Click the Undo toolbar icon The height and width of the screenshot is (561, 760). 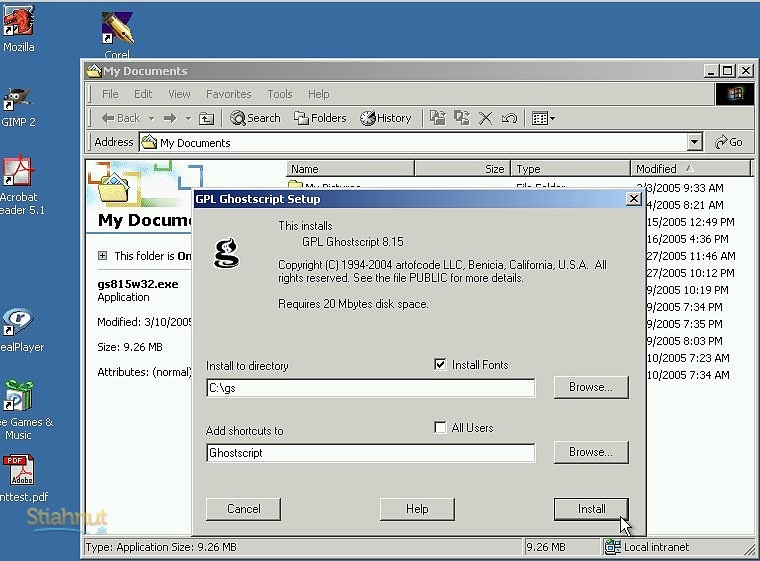(509, 118)
